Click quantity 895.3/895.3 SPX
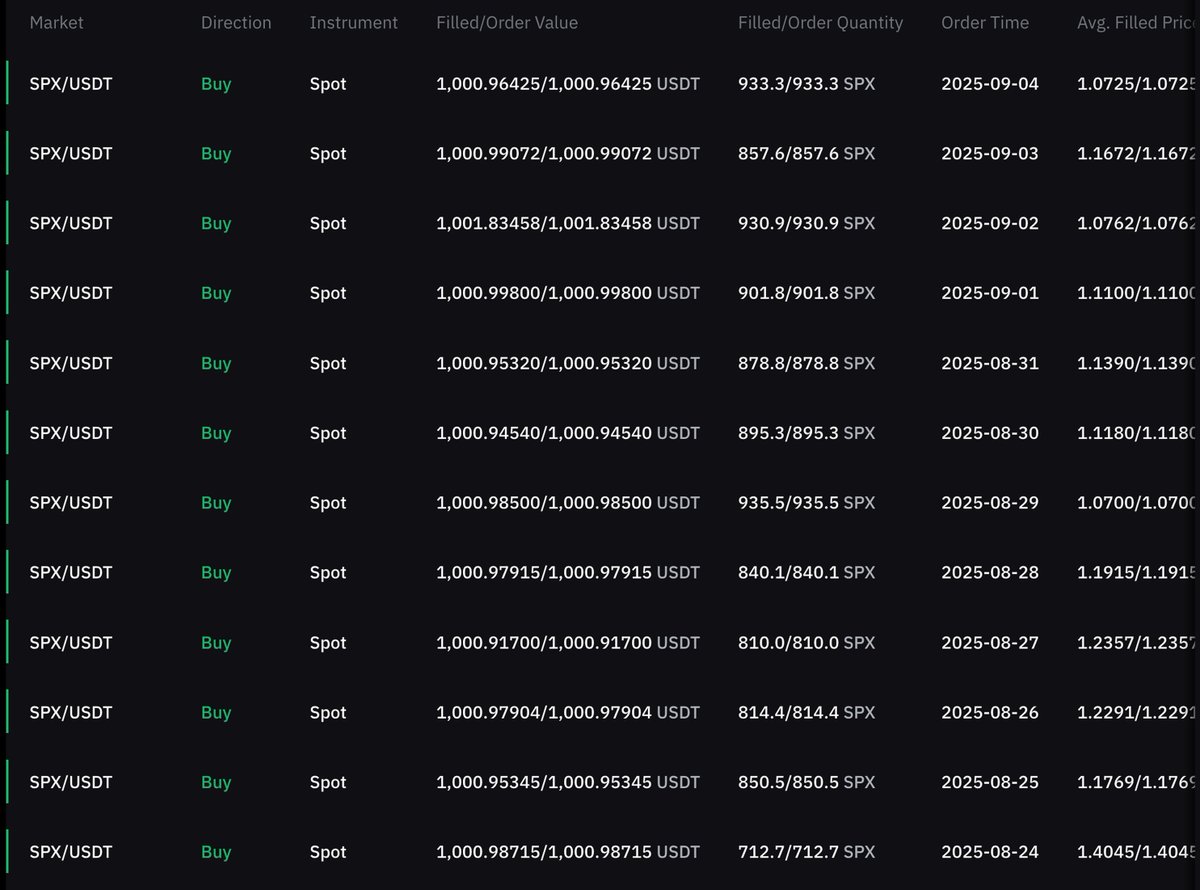Screen dimensions: 1200x890 (806, 433)
